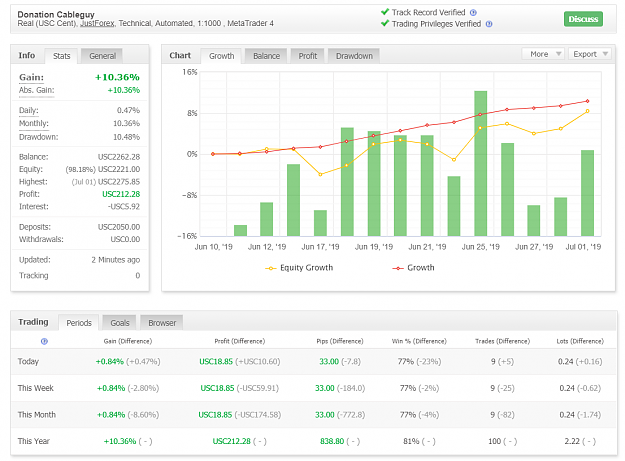Click the tallest green bar, Jun 25

click(x=480, y=163)
